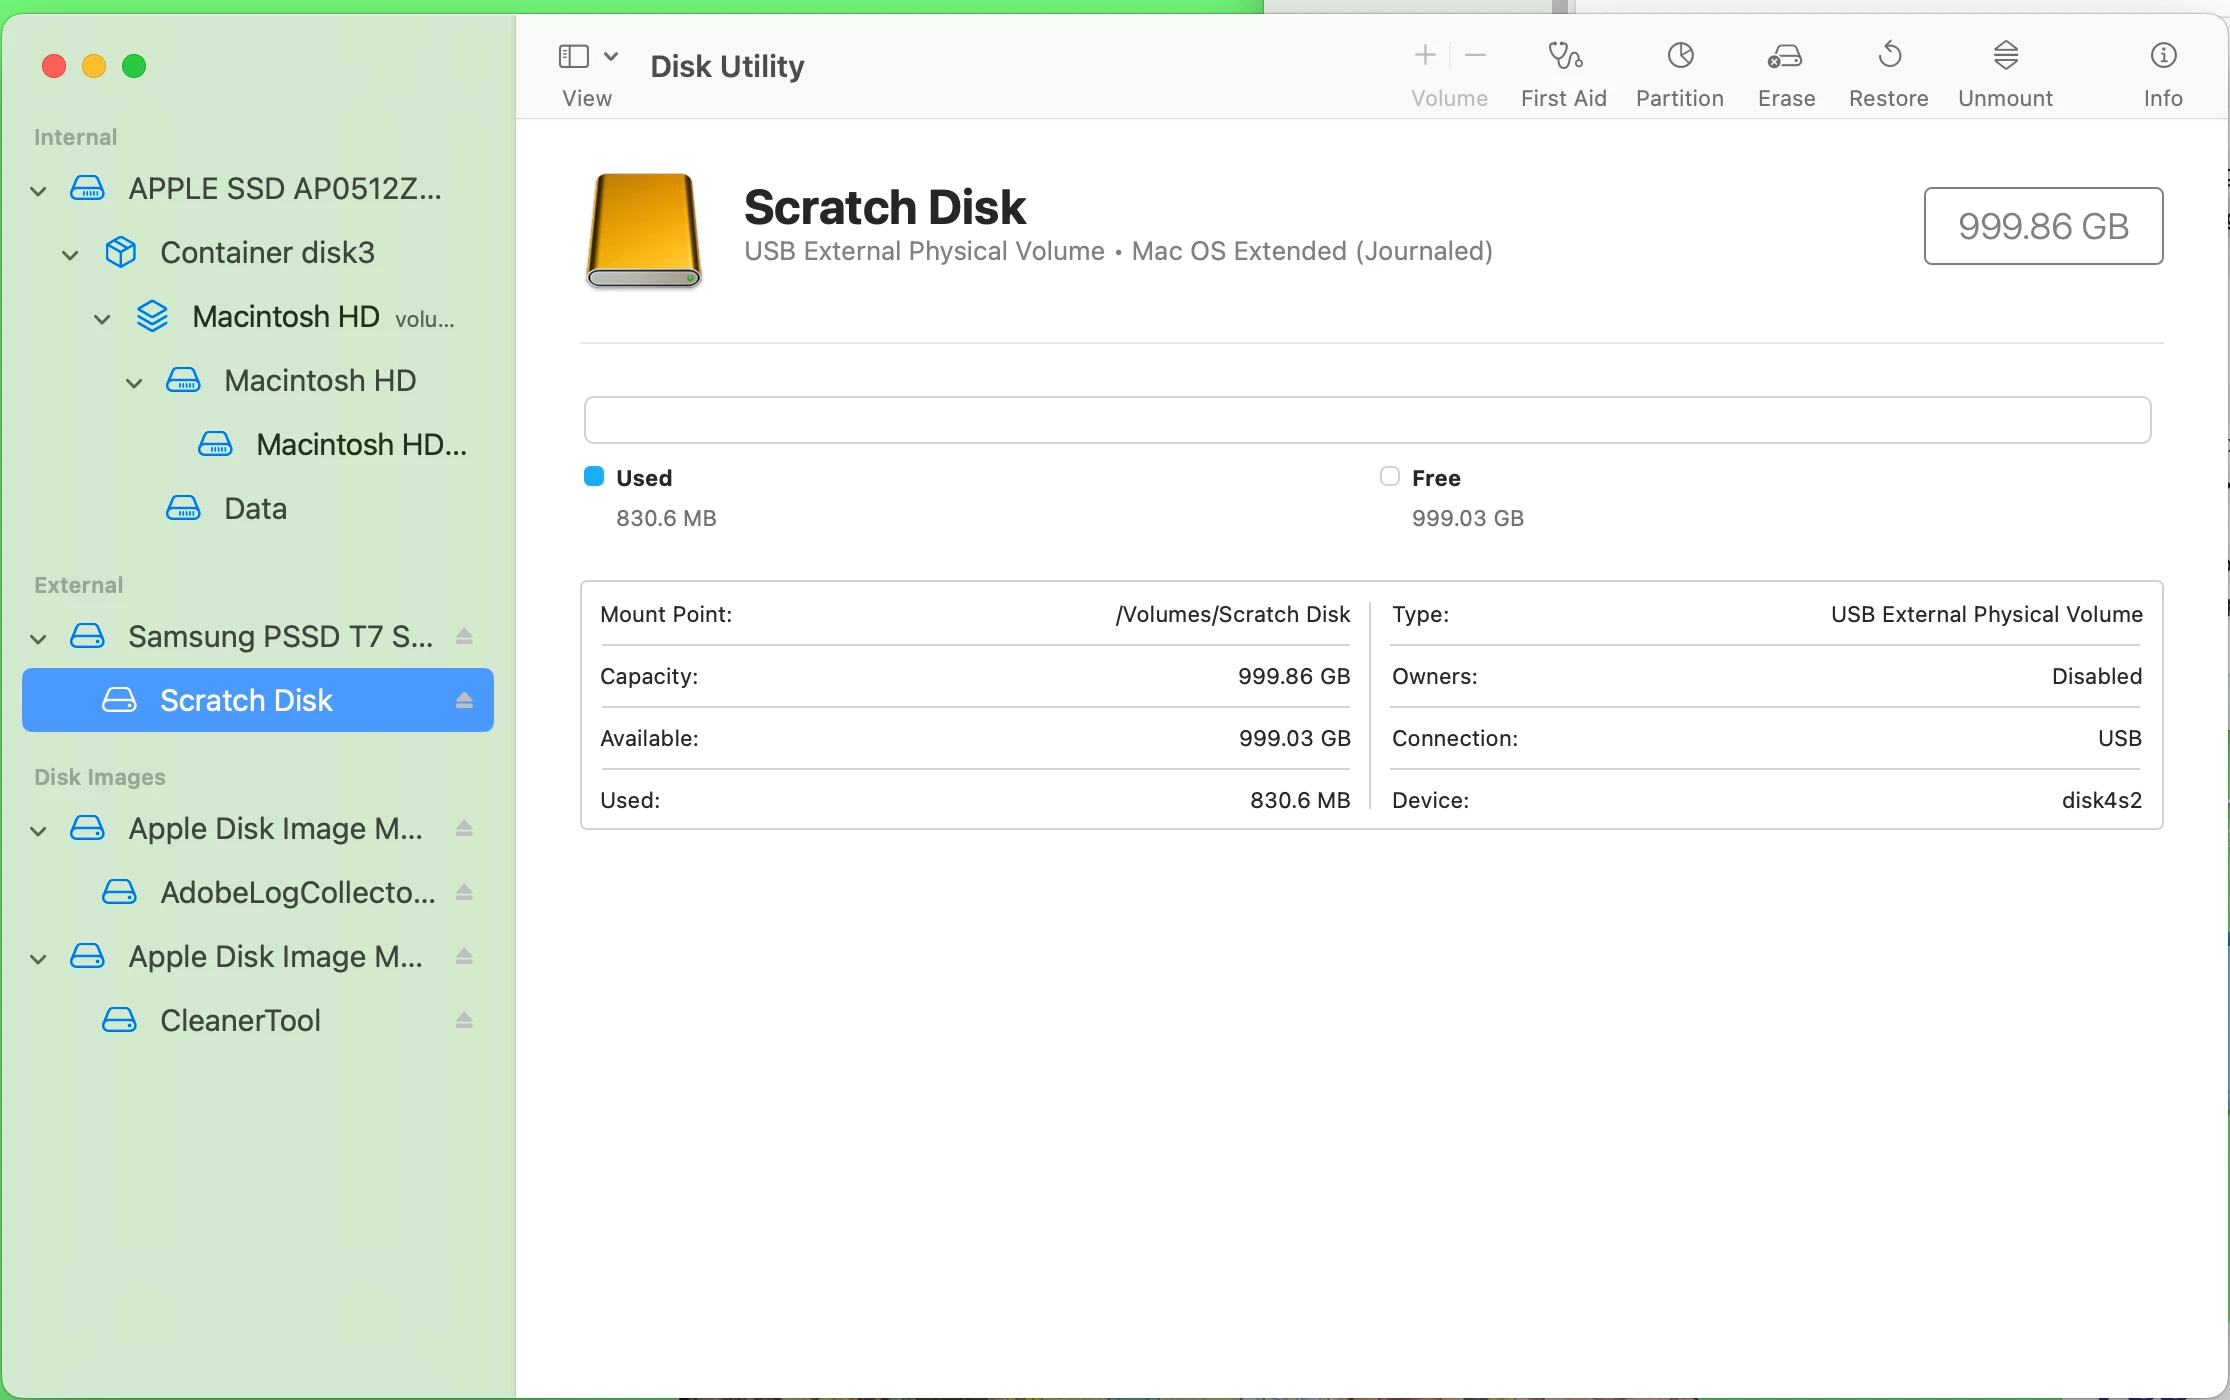Click the Restore toolbar icon
The image size is (2230, 1400).
point(1889,57)
